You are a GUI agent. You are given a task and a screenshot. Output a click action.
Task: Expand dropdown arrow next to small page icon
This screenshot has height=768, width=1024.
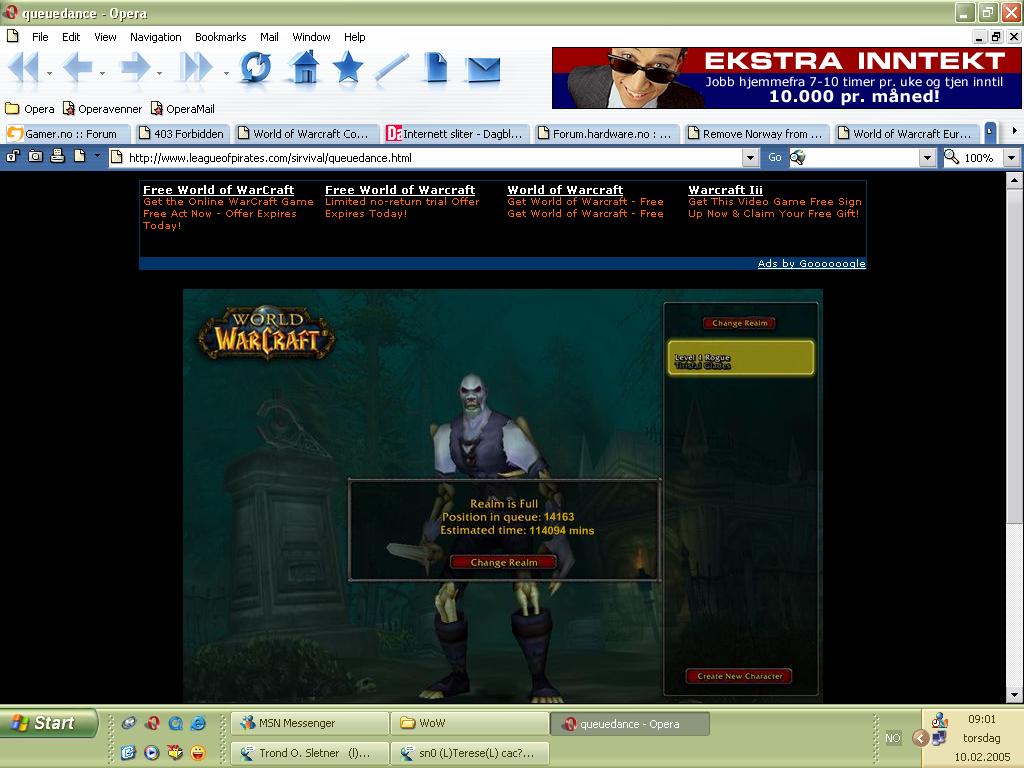pos(97,155)
